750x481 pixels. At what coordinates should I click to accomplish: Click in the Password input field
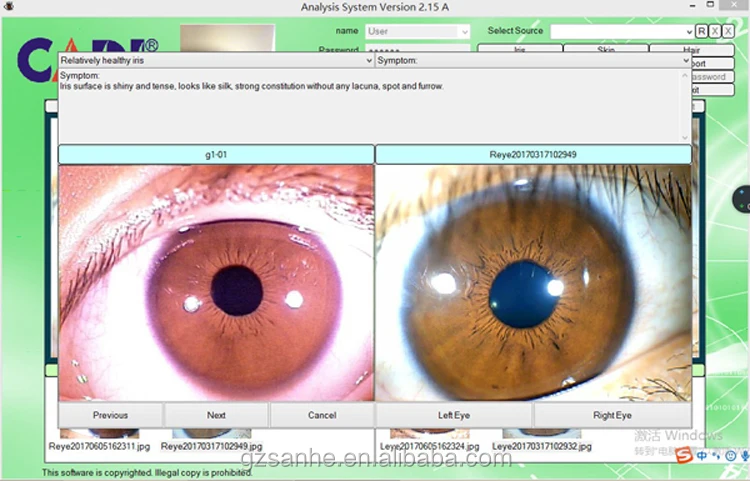coord(415,49)
